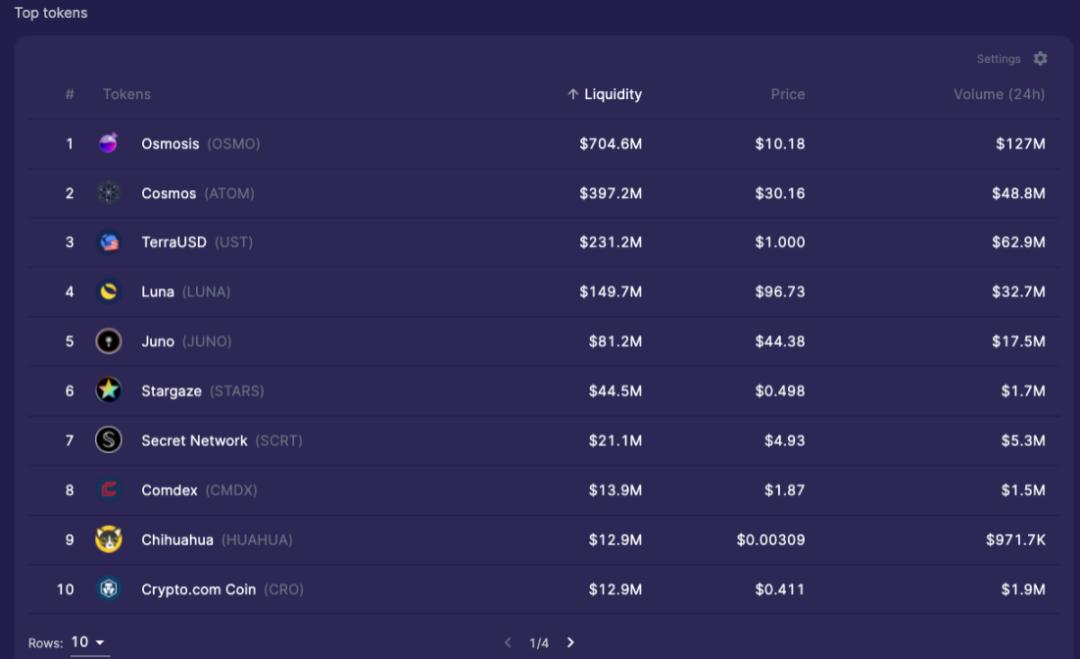Viewport: 1080px width, 659px height.
Task: Click the Settings label text
Action: 998,59
